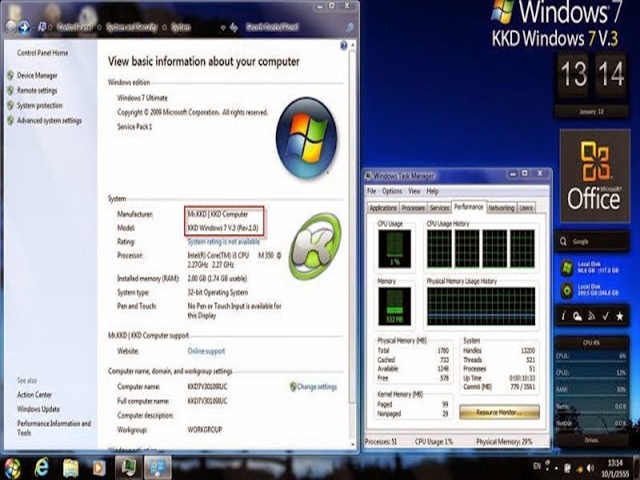Image resolution: width=640 pixels, height=480 pixels.
Task: Click the checkmark icon in the gadget strip
Action: (605, 316)
